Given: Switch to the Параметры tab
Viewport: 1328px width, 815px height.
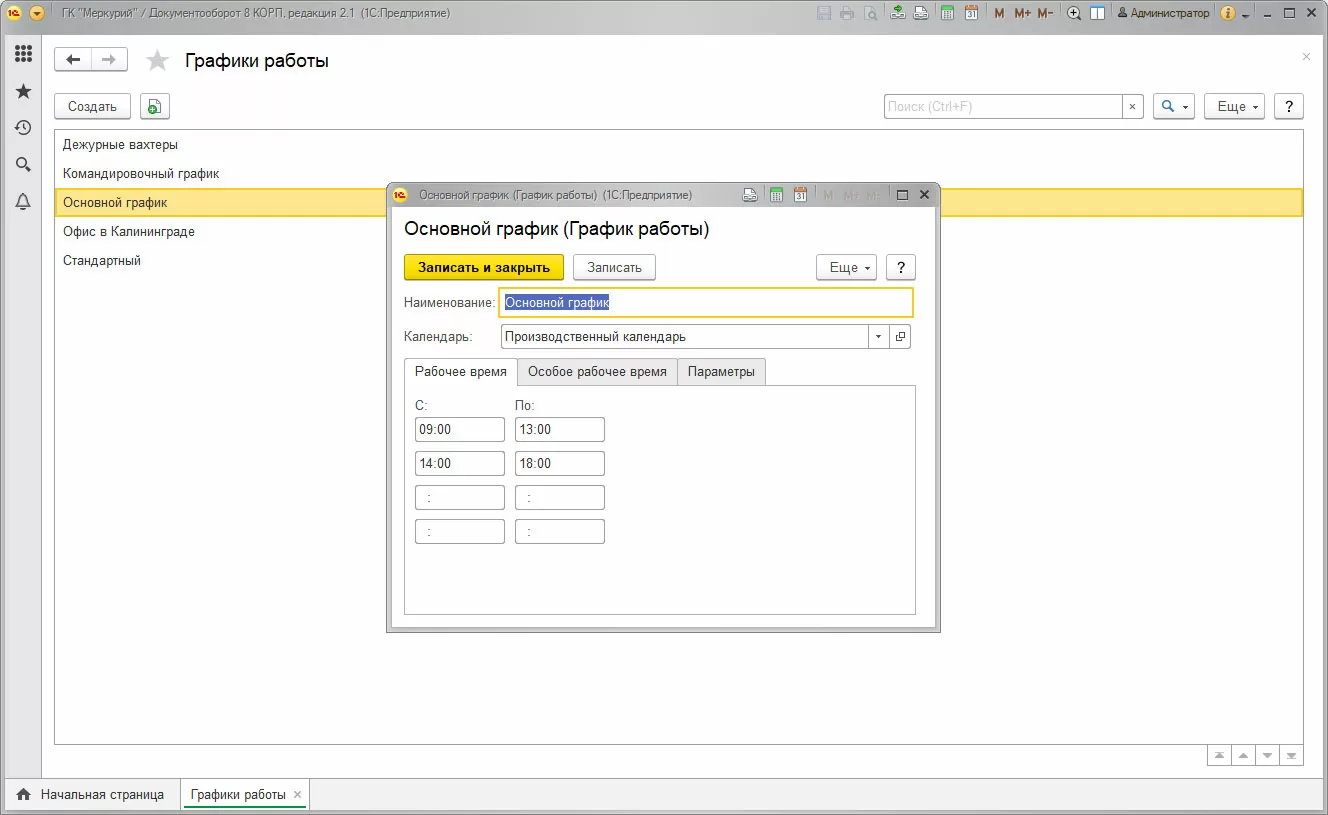Looking at the screenshot, I should pos(721,371).
